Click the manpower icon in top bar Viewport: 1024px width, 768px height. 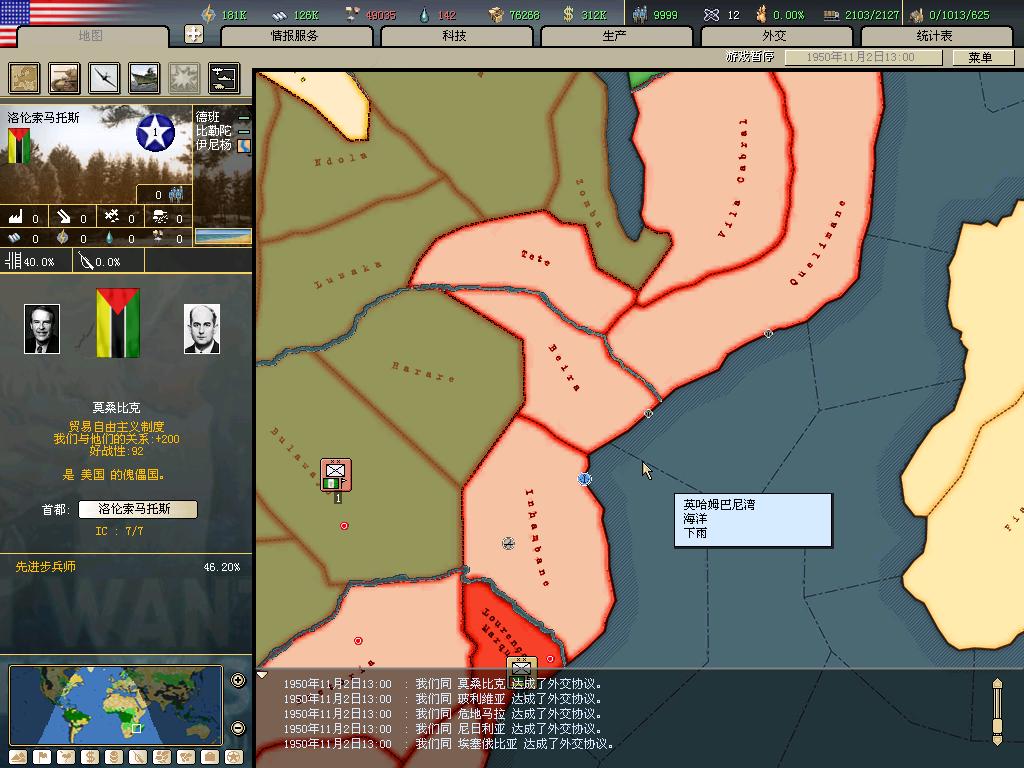click(x=640, y=14)
